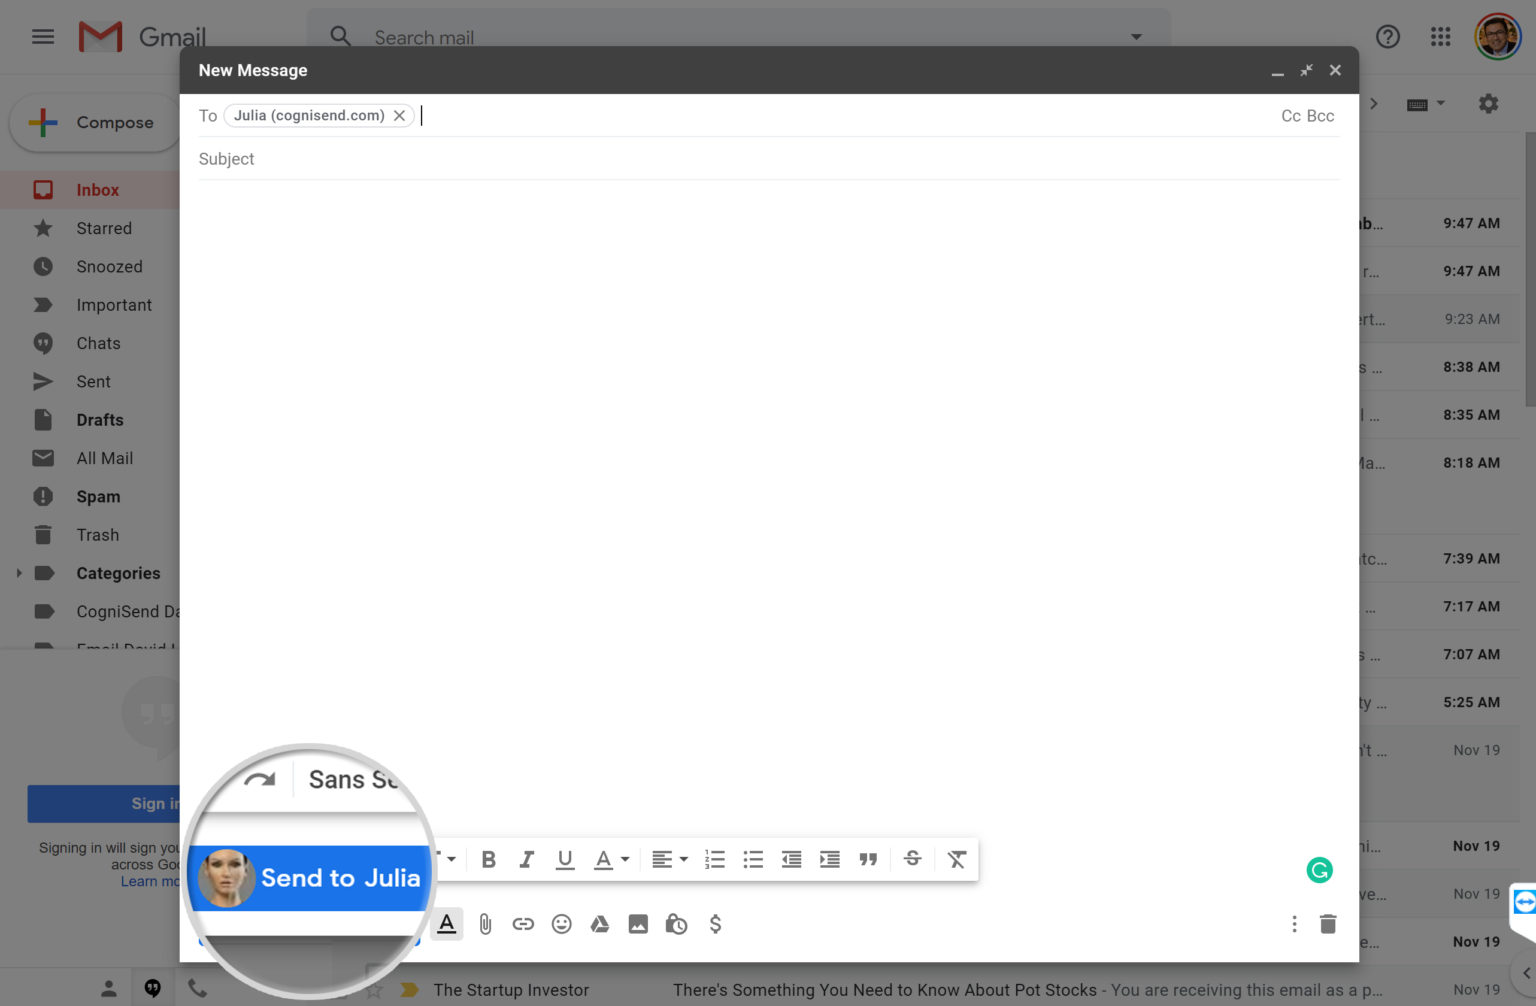Open more options menu in compose window

point(1294,924)
